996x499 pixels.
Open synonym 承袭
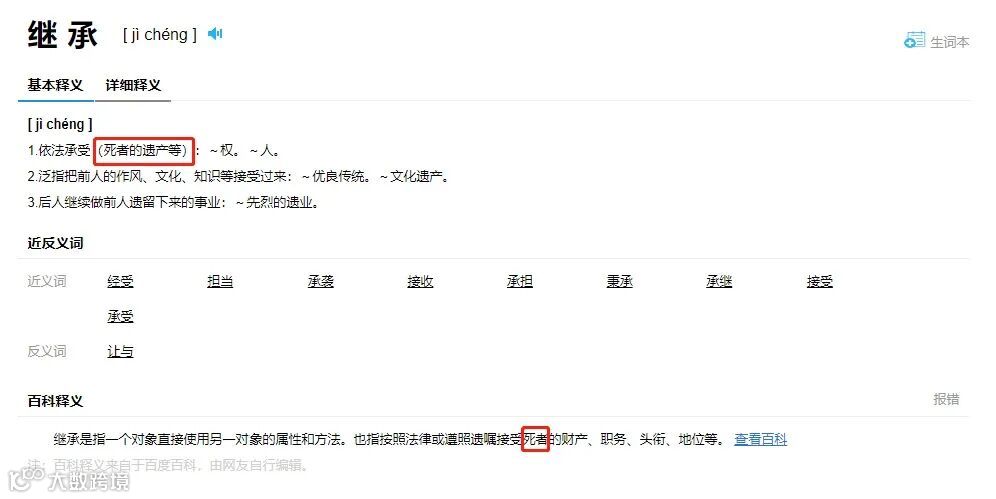320,281
